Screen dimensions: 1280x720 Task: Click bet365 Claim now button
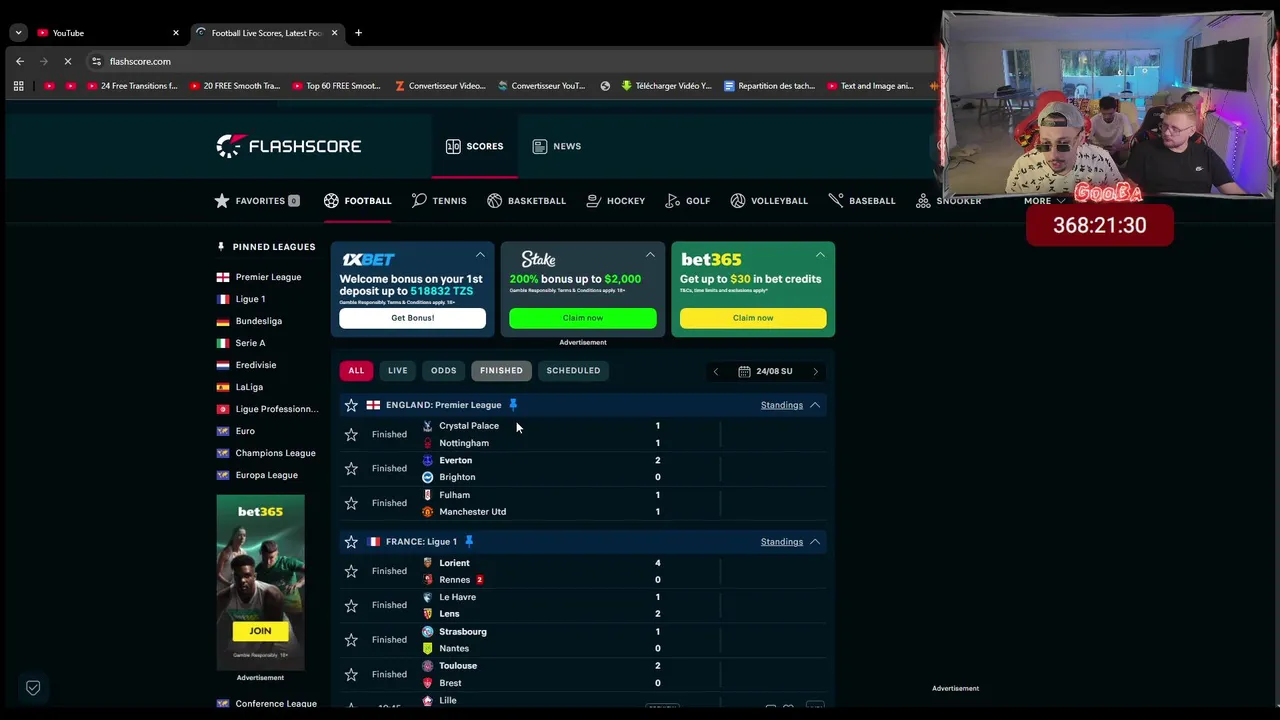[x=753, y=318]
